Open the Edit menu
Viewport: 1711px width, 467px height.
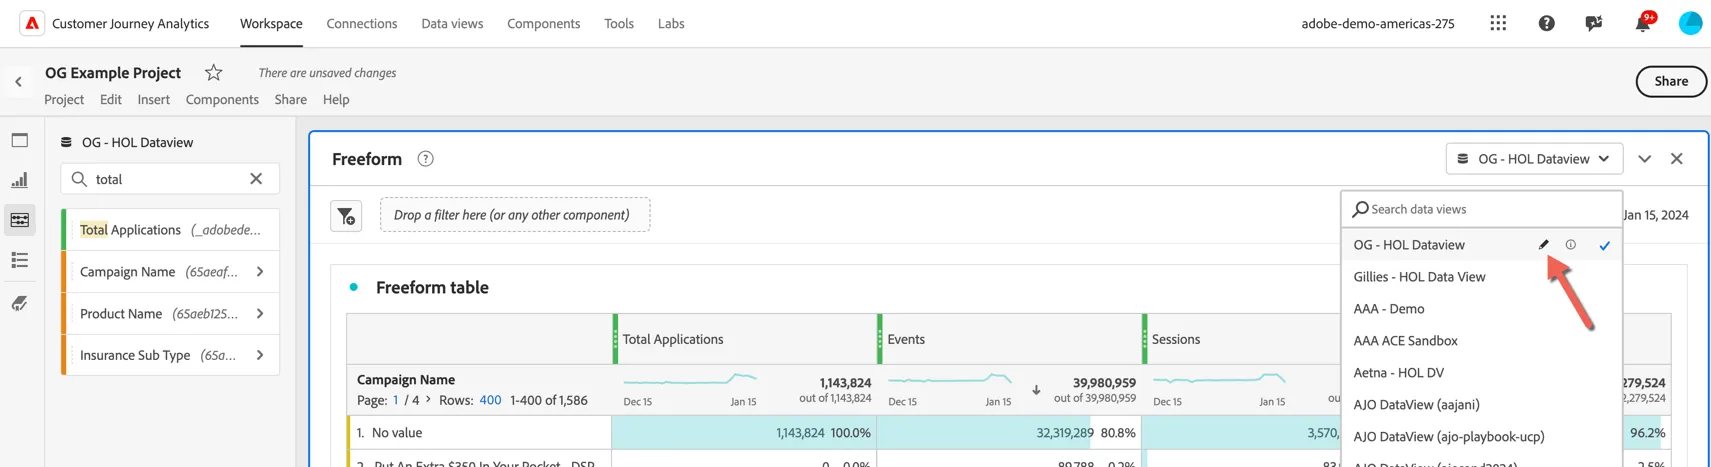[111, 100]
